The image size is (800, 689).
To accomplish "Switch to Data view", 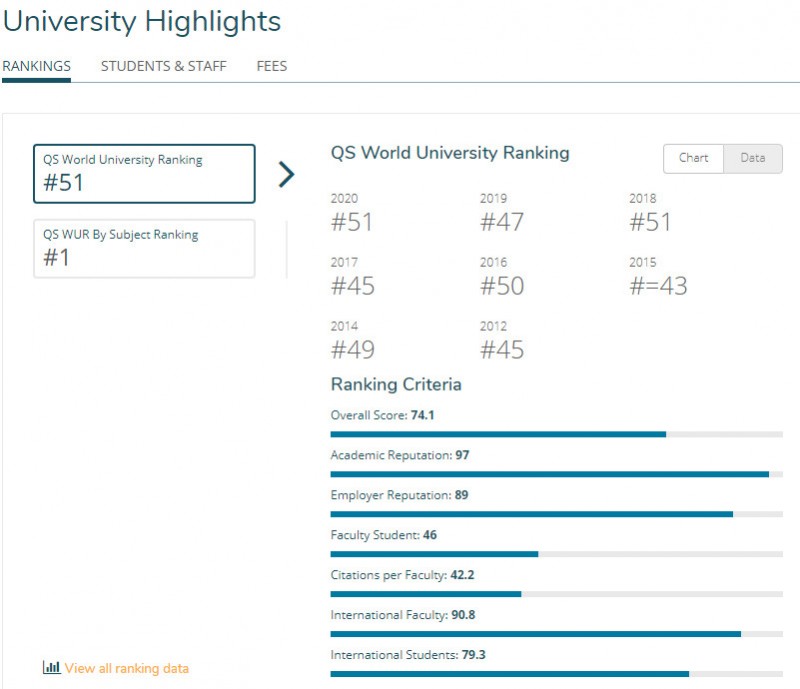I will [752, 159].
